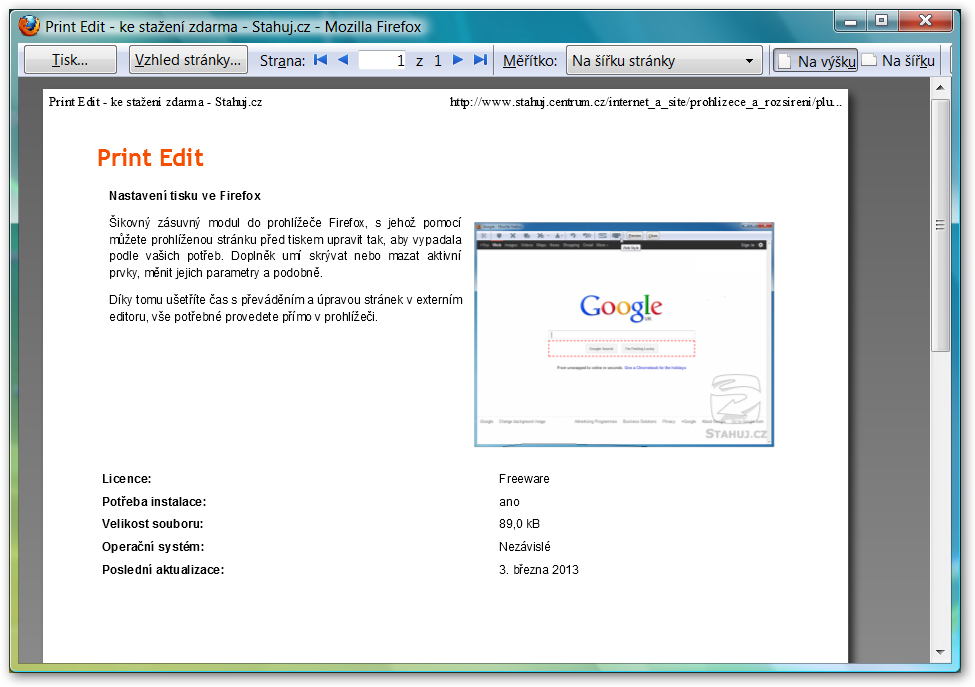Minimize the Firefox window
Image resolution: width=975 pixels, height=687 pixels.
click(851, 21)
